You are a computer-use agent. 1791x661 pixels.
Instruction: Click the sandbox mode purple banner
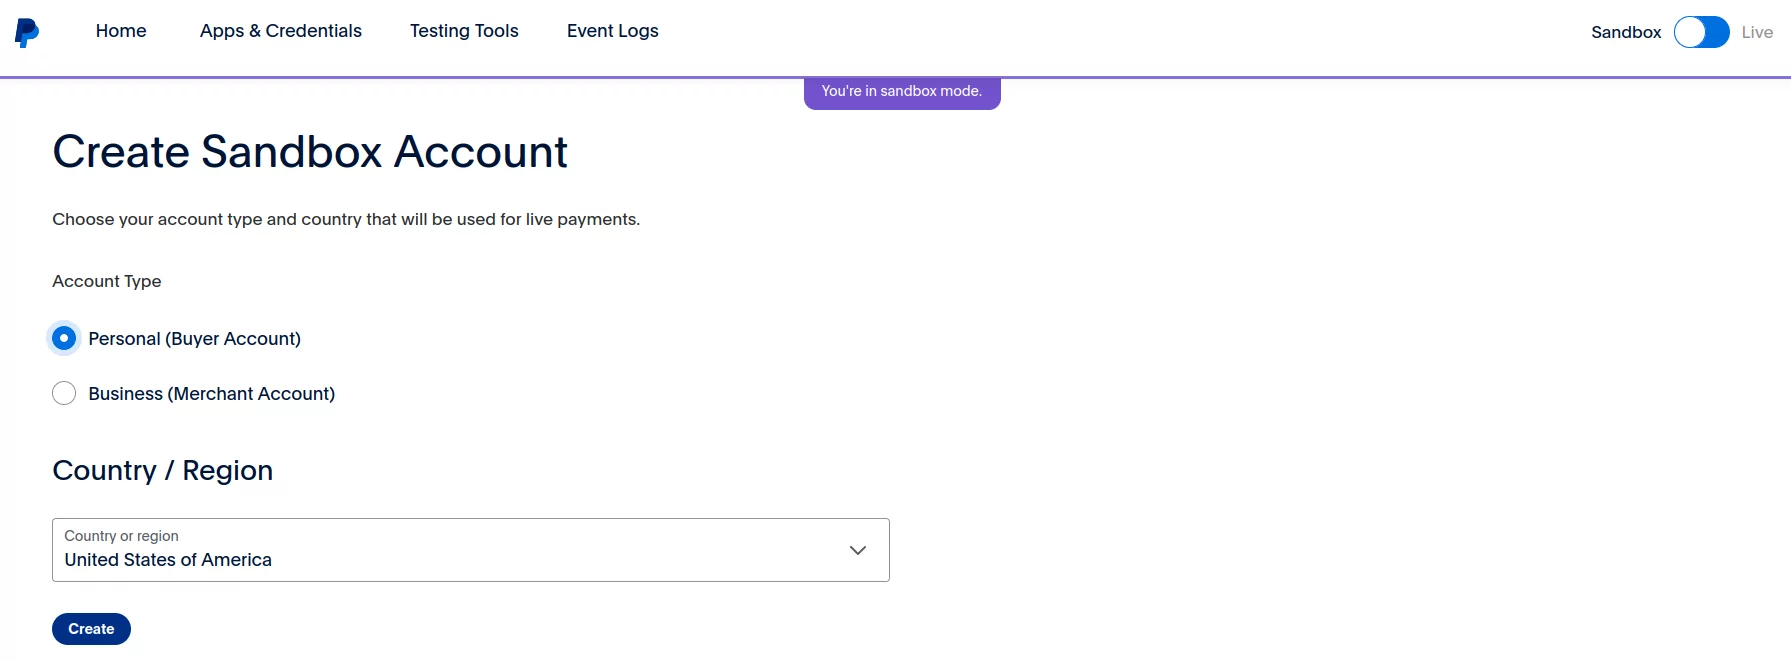click(x=902, y=92)
